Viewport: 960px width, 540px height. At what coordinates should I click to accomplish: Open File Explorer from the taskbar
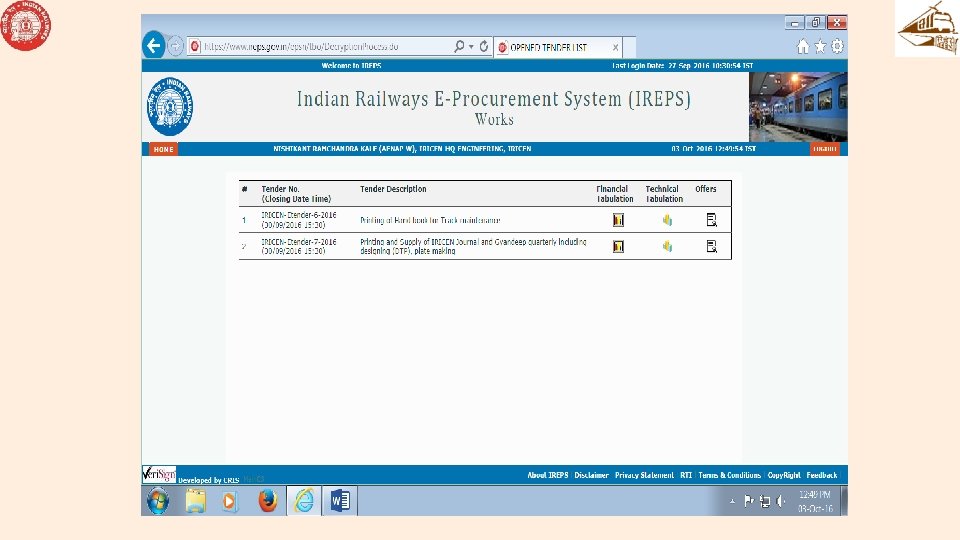(x=195, y=501)
